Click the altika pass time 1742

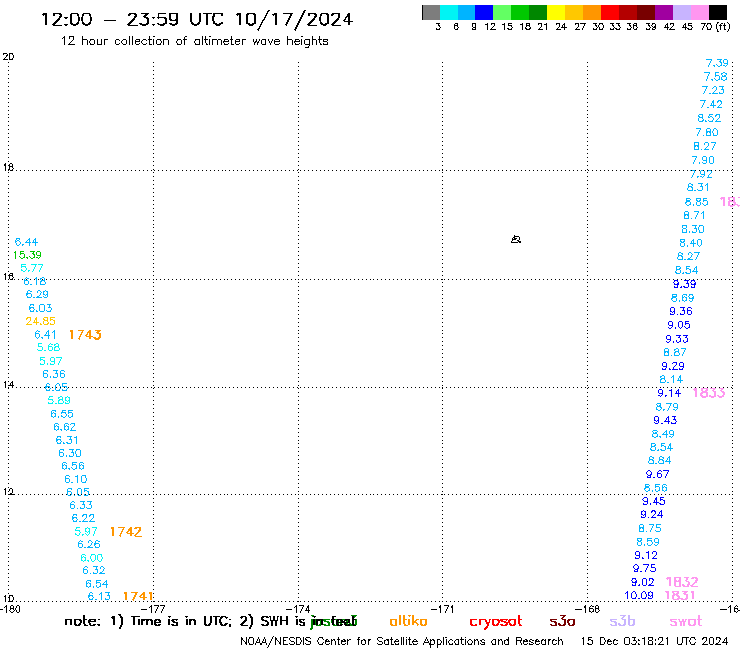coord(126,532)
